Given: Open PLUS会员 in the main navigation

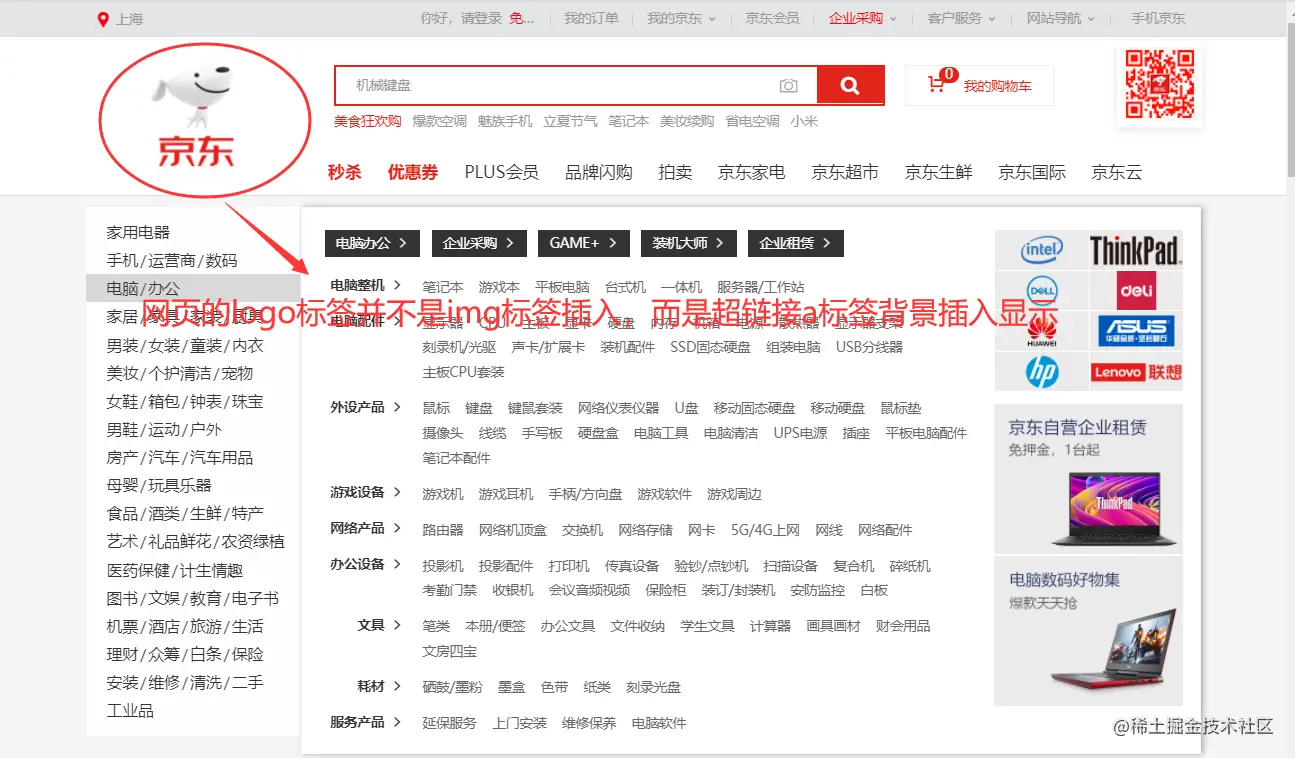Looking at the screenshot, I should (502, 172).
